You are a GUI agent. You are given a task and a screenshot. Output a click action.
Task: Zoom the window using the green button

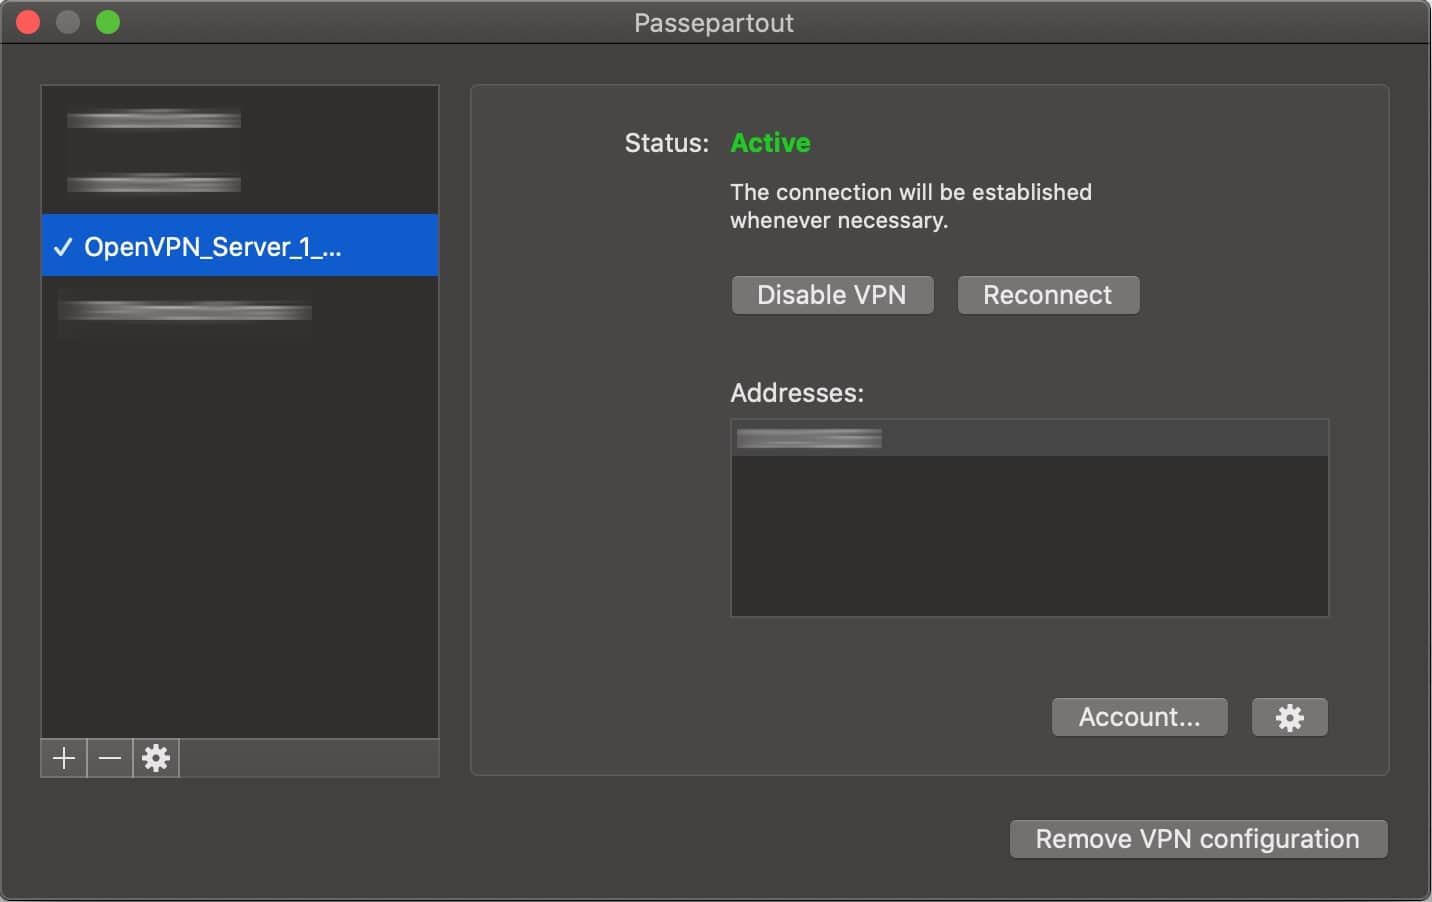(108, 21)
